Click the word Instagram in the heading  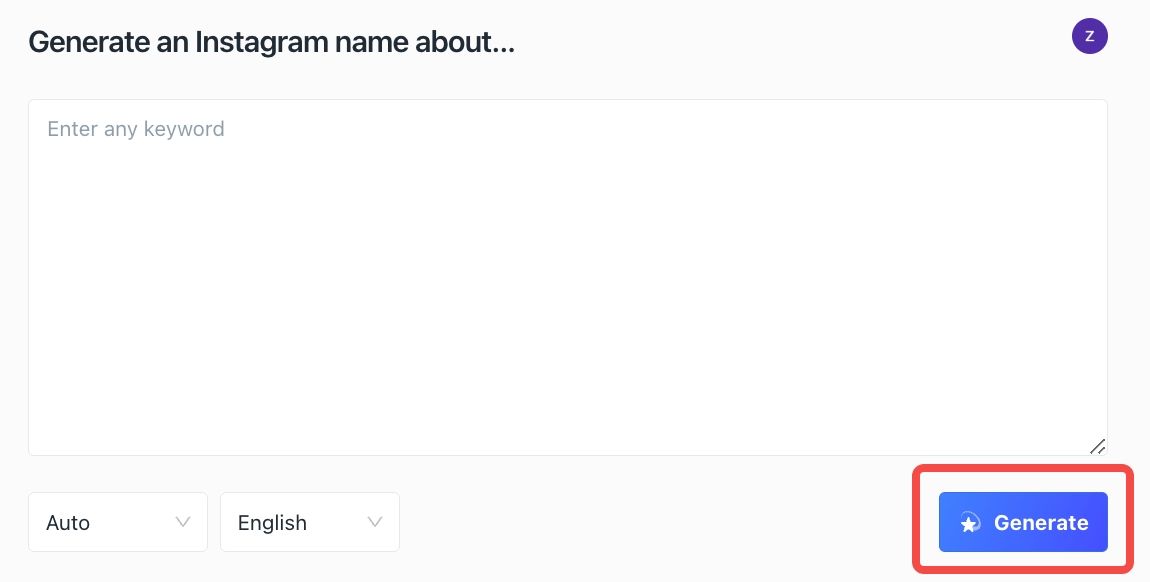[x=261, y=42]
